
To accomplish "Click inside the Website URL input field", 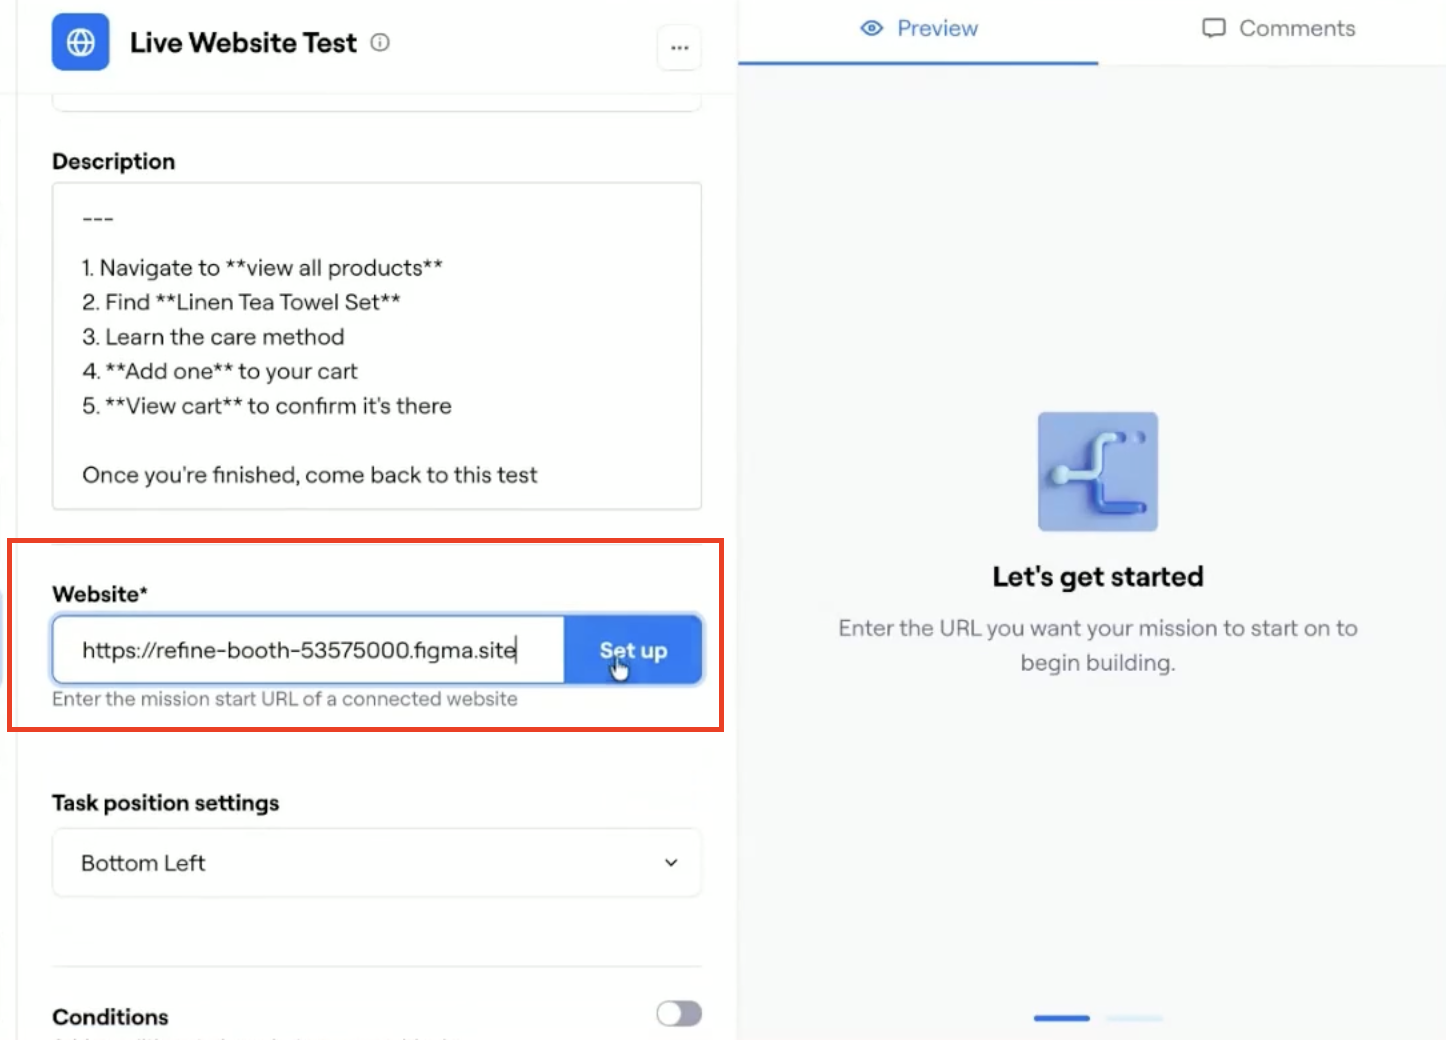I will (x=300, y=650).
